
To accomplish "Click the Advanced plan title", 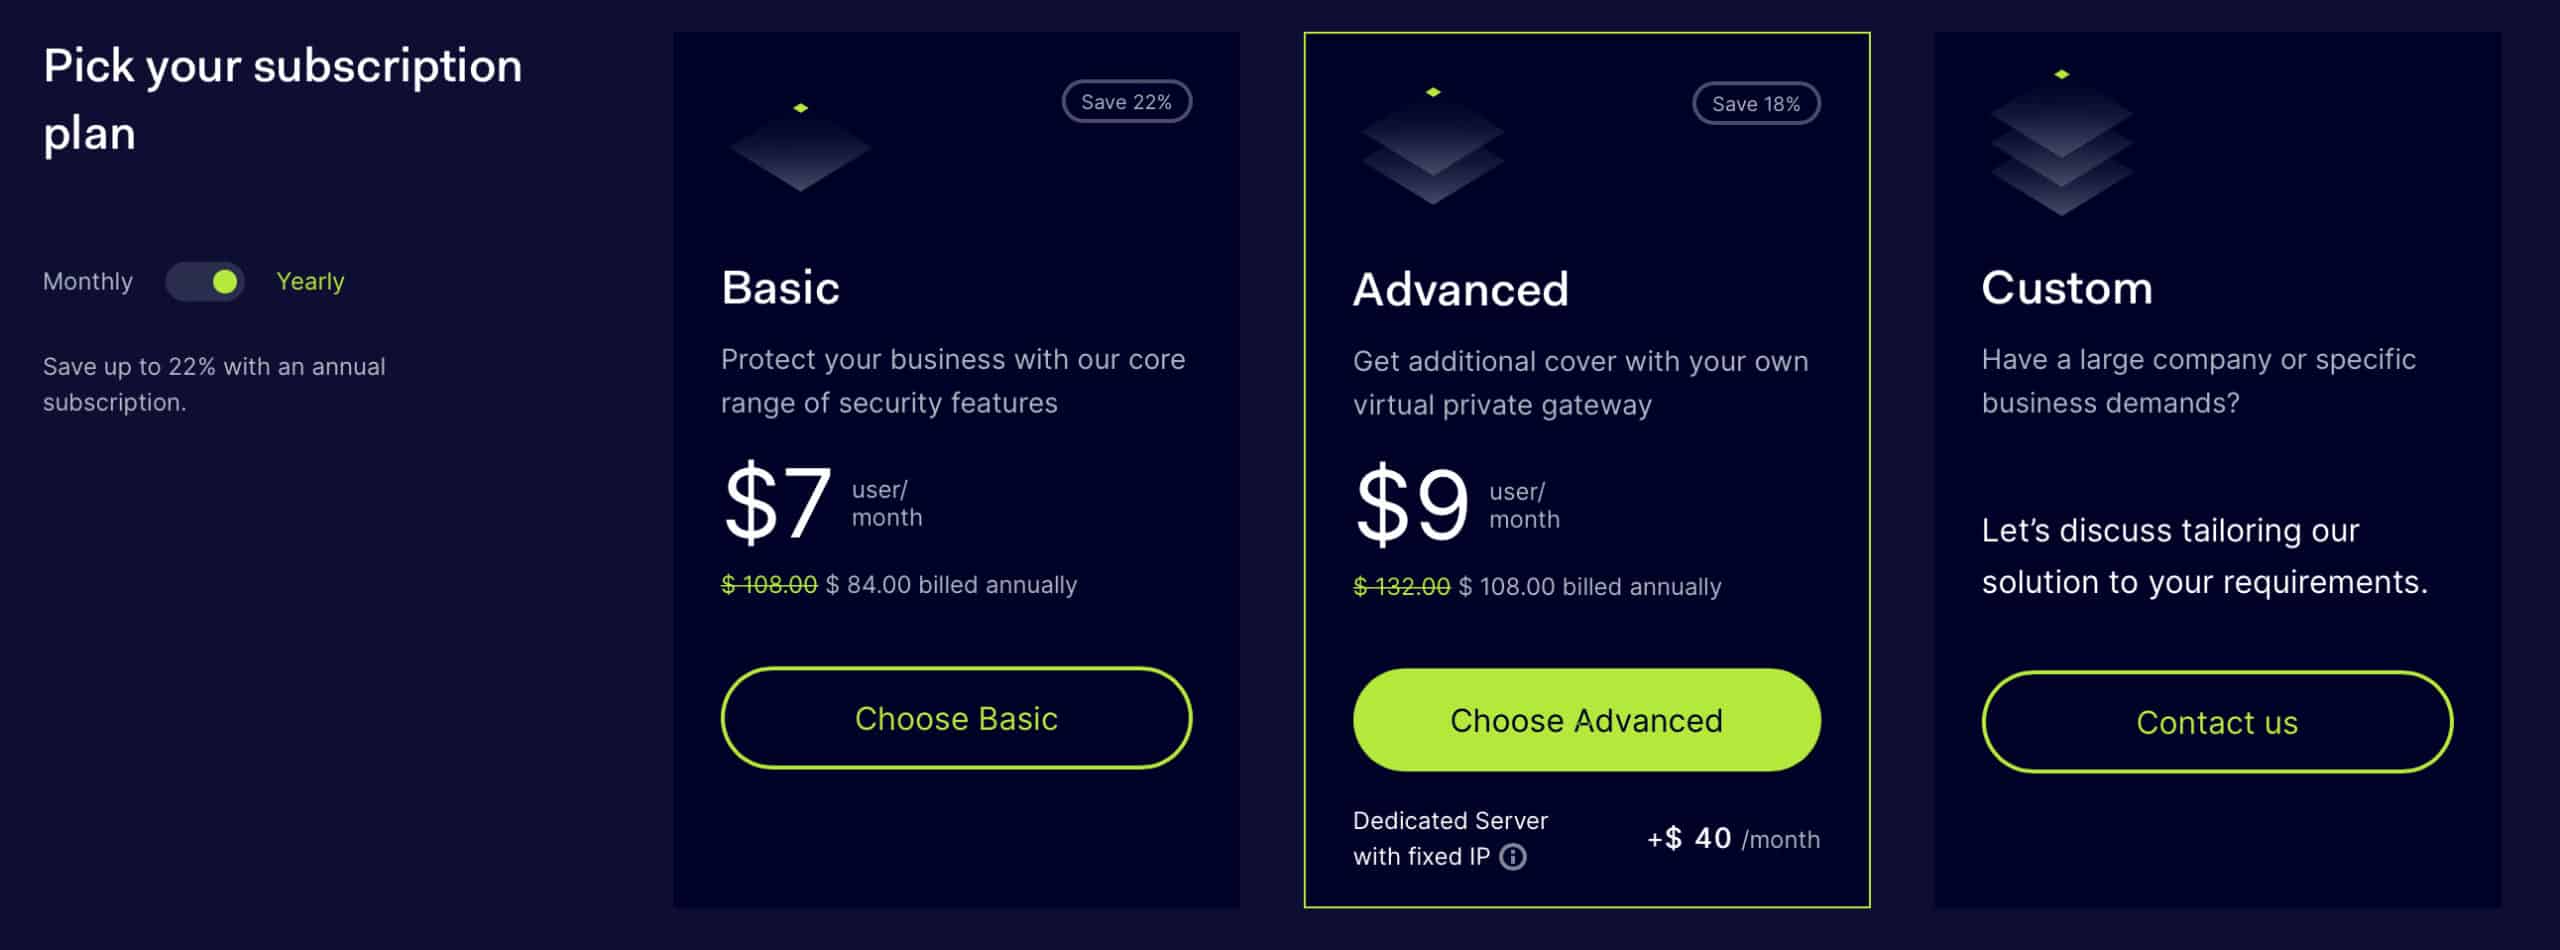I will tap(1460, 290).
